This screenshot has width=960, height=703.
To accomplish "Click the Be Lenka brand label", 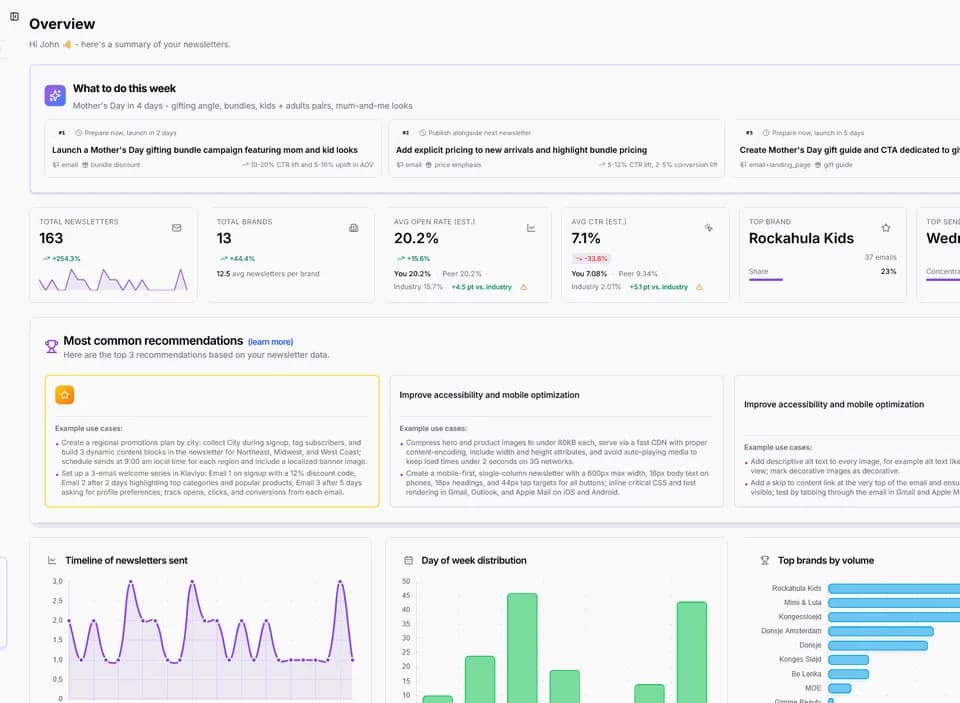I will click(806, 674).
